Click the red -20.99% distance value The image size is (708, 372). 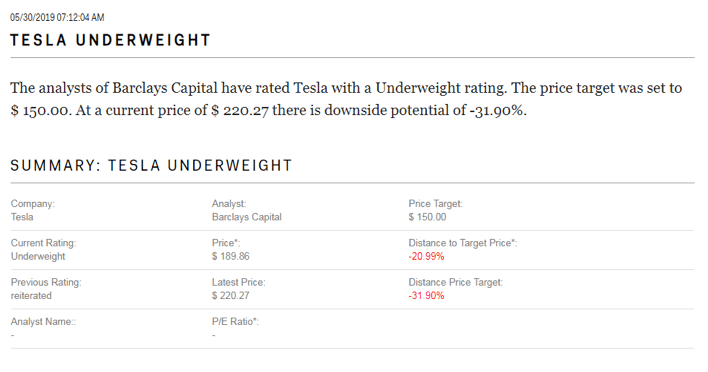coord(426,256)
